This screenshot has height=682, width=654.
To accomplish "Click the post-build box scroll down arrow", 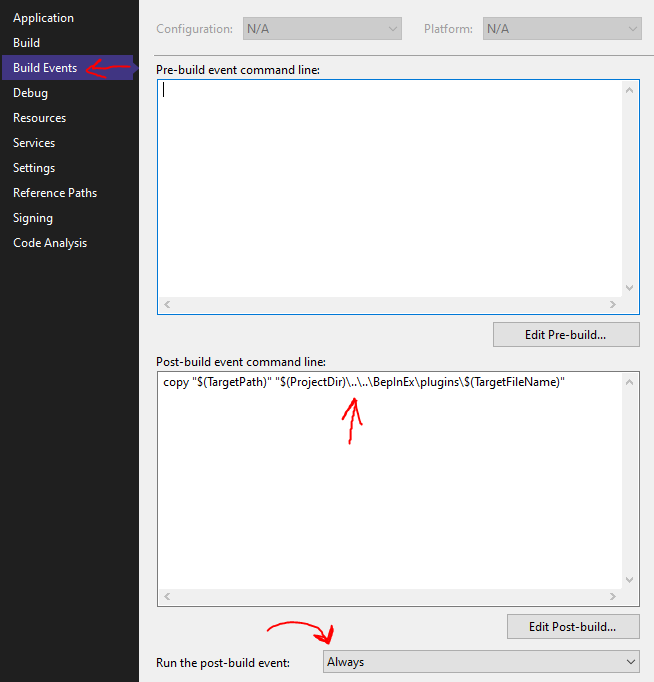I will [630, 580].
